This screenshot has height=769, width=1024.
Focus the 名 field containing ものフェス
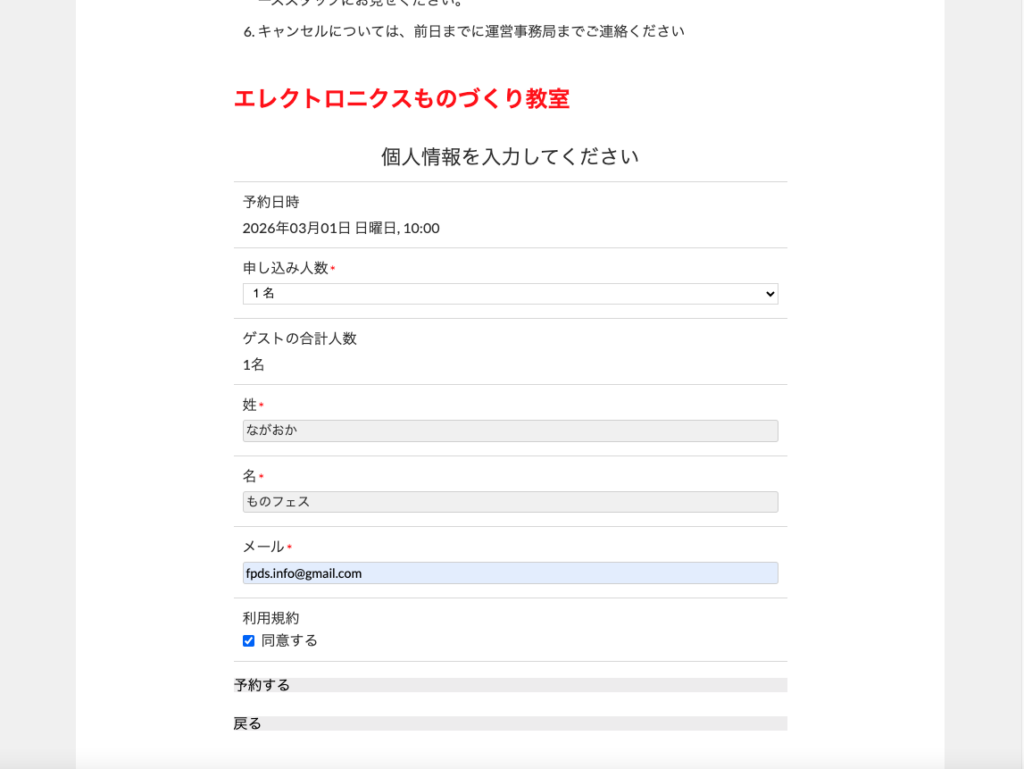(x=509, y=502)
